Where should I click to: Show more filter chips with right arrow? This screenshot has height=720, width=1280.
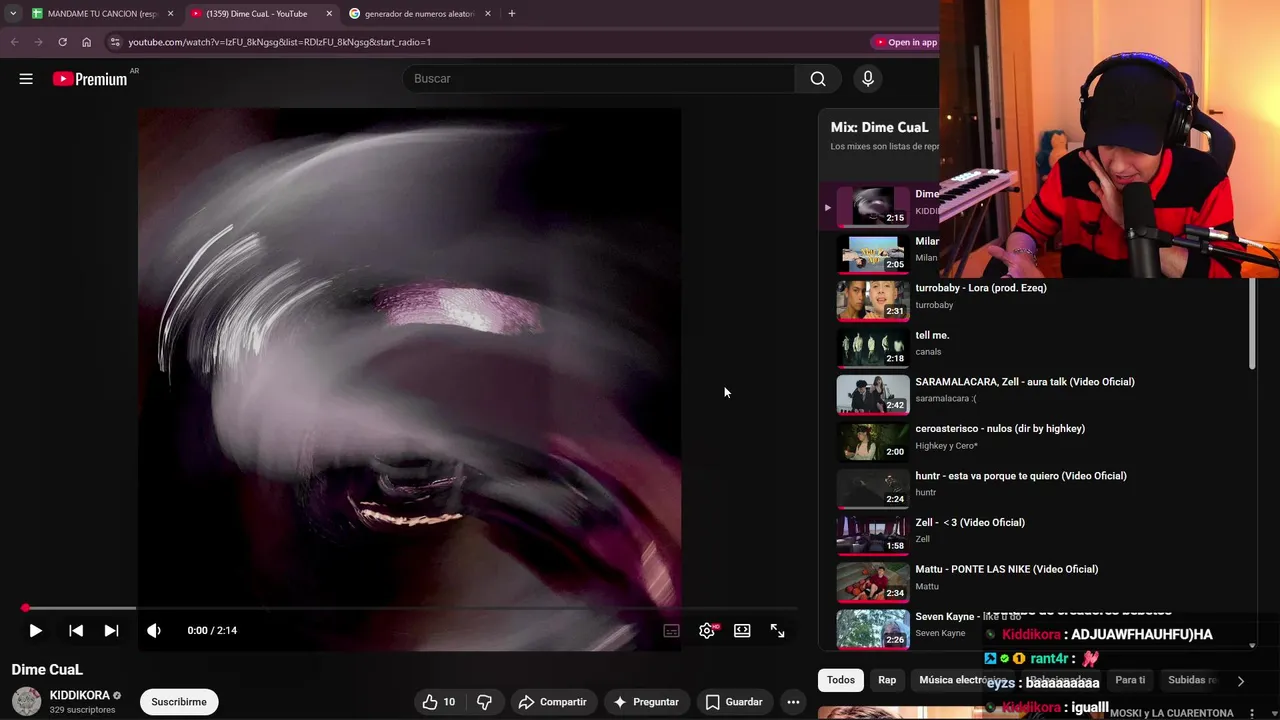click(1241, 680)
